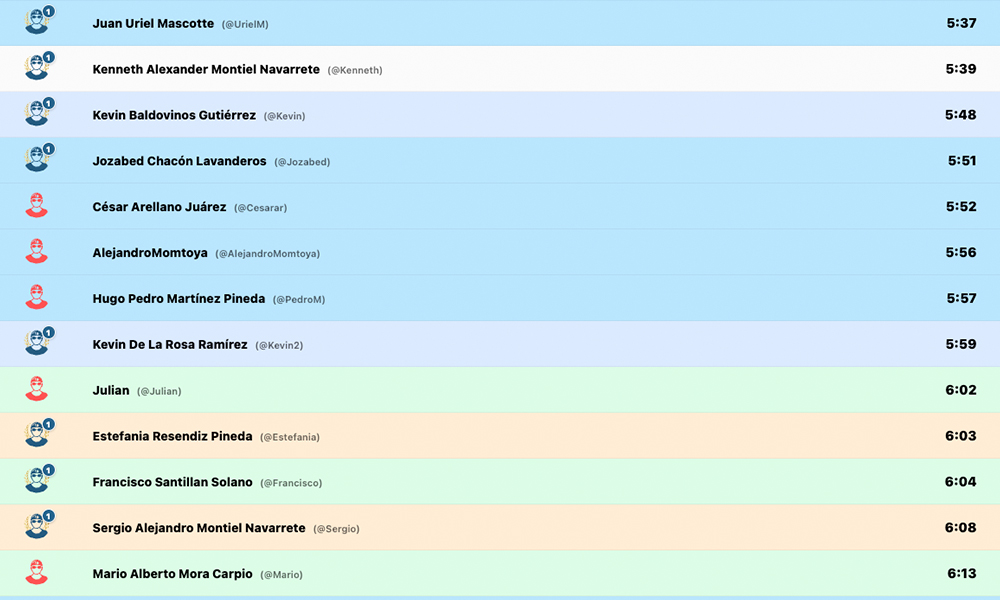Click Francisco Santillan Solano's laurel avatar
Screen dimensions: 1000x600
coord(37,481)
